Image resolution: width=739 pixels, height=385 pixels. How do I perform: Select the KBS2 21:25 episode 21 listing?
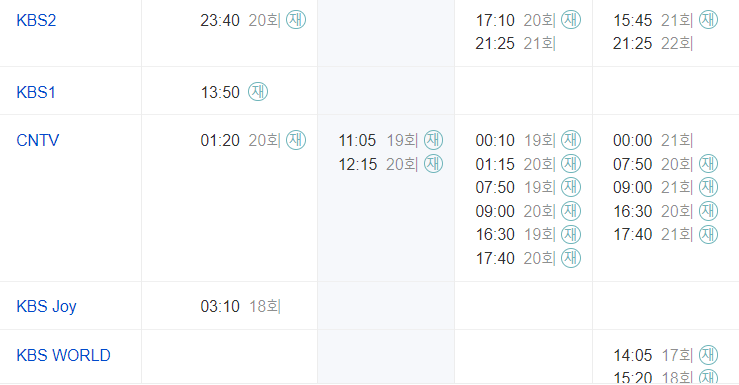pos(516,43)
